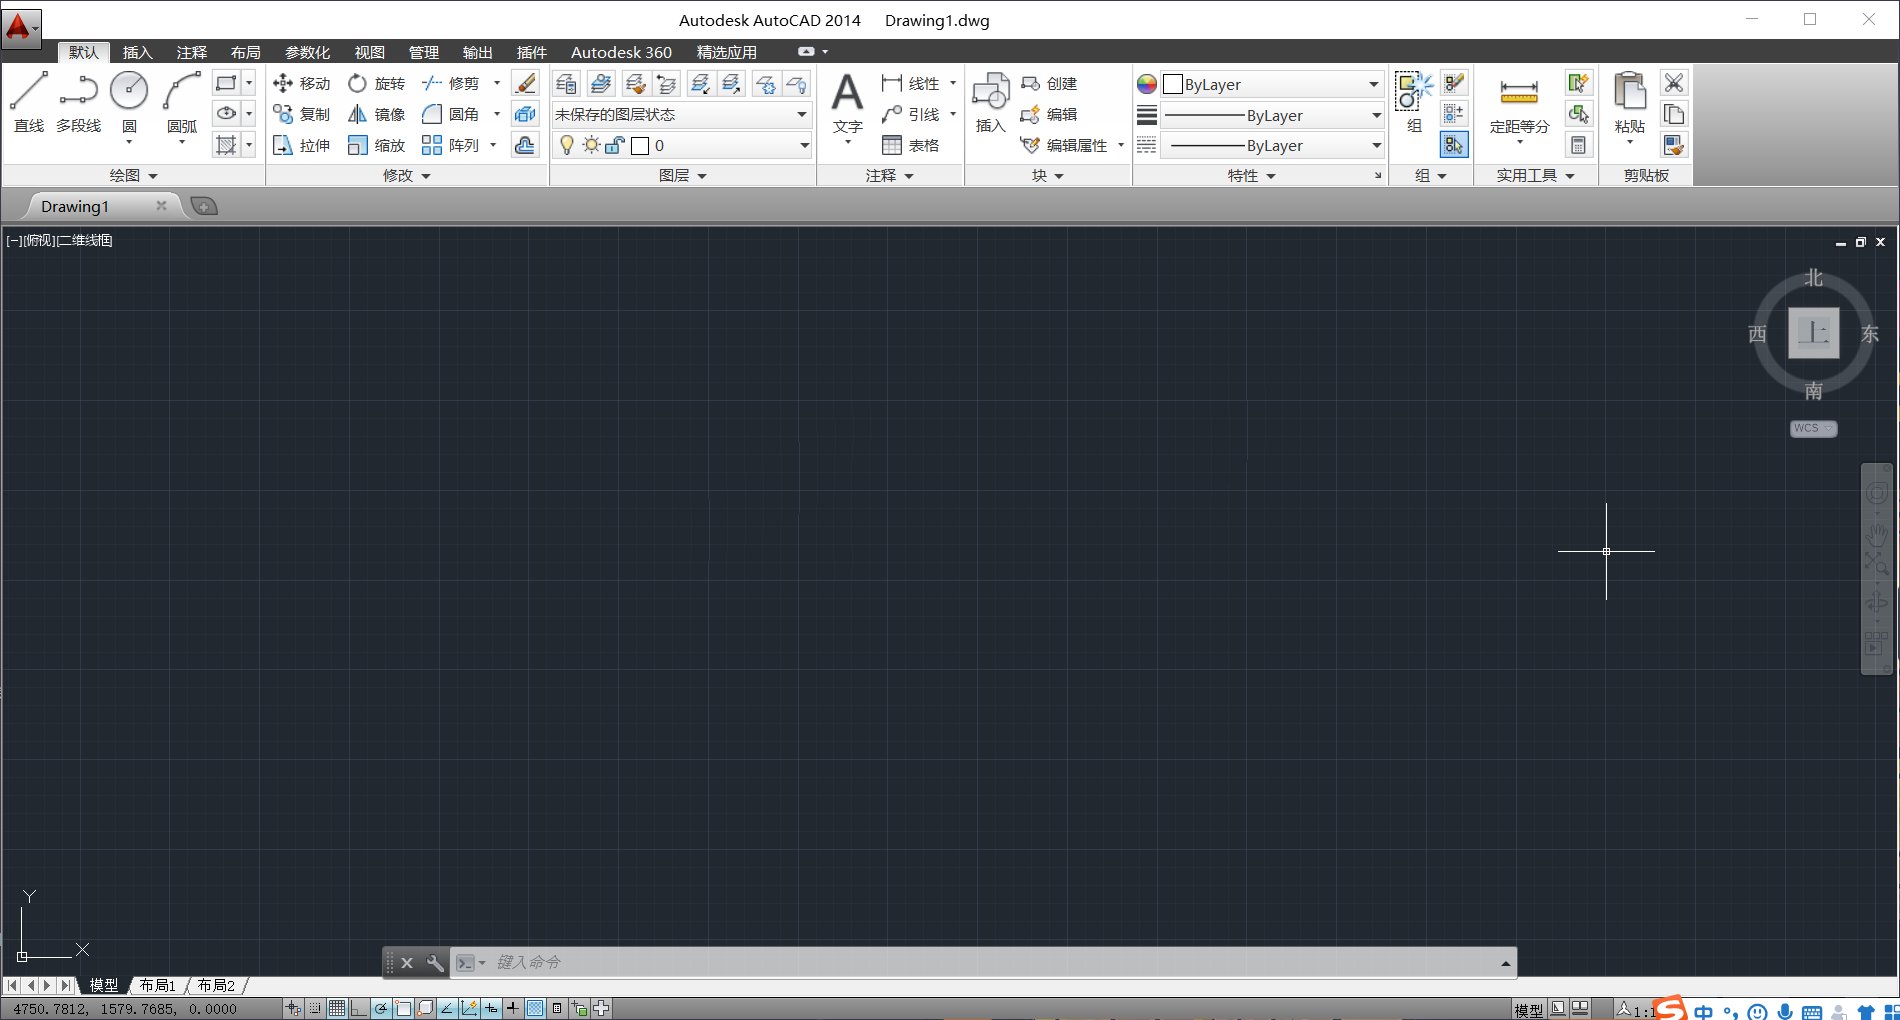This screenshot has height=1020, width=1900.
Task: Toggle Lineweight display in status bar
Action: (x=513, y=1008)
